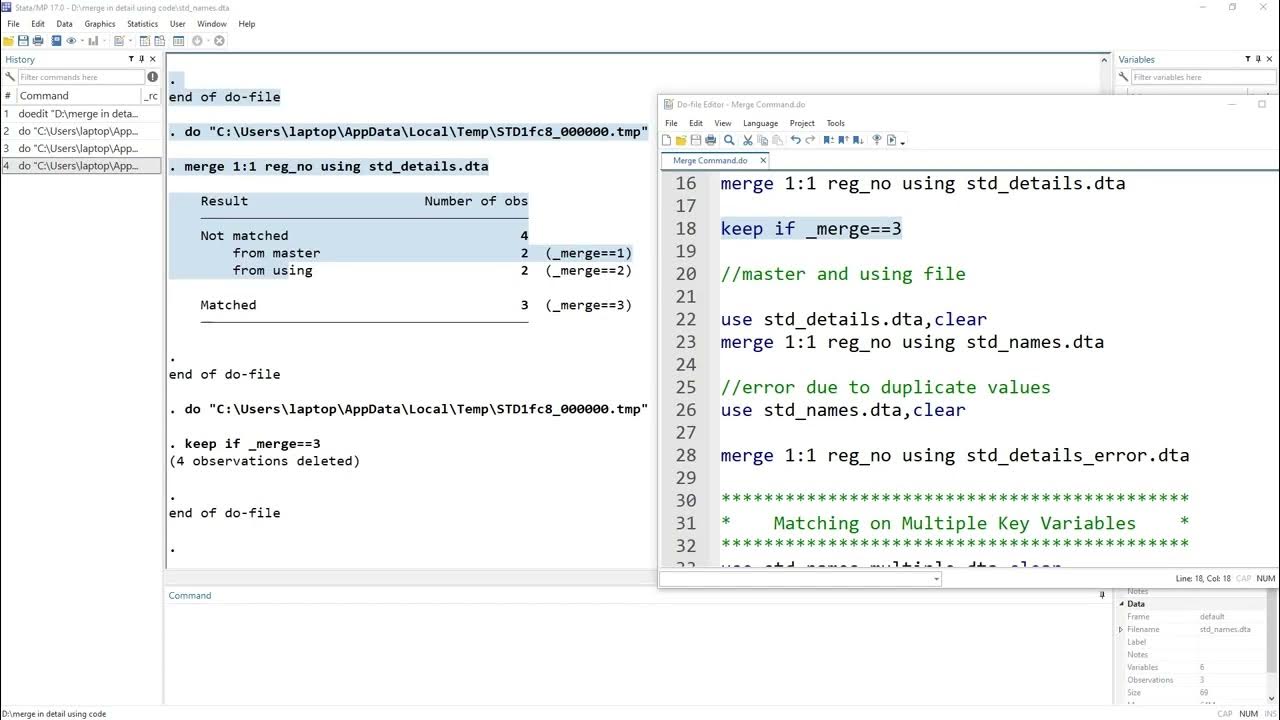The image size is (1280, 720).
Task: Create new do-file in Do-file Editor toolbar
Action: (x=667, y=140)
